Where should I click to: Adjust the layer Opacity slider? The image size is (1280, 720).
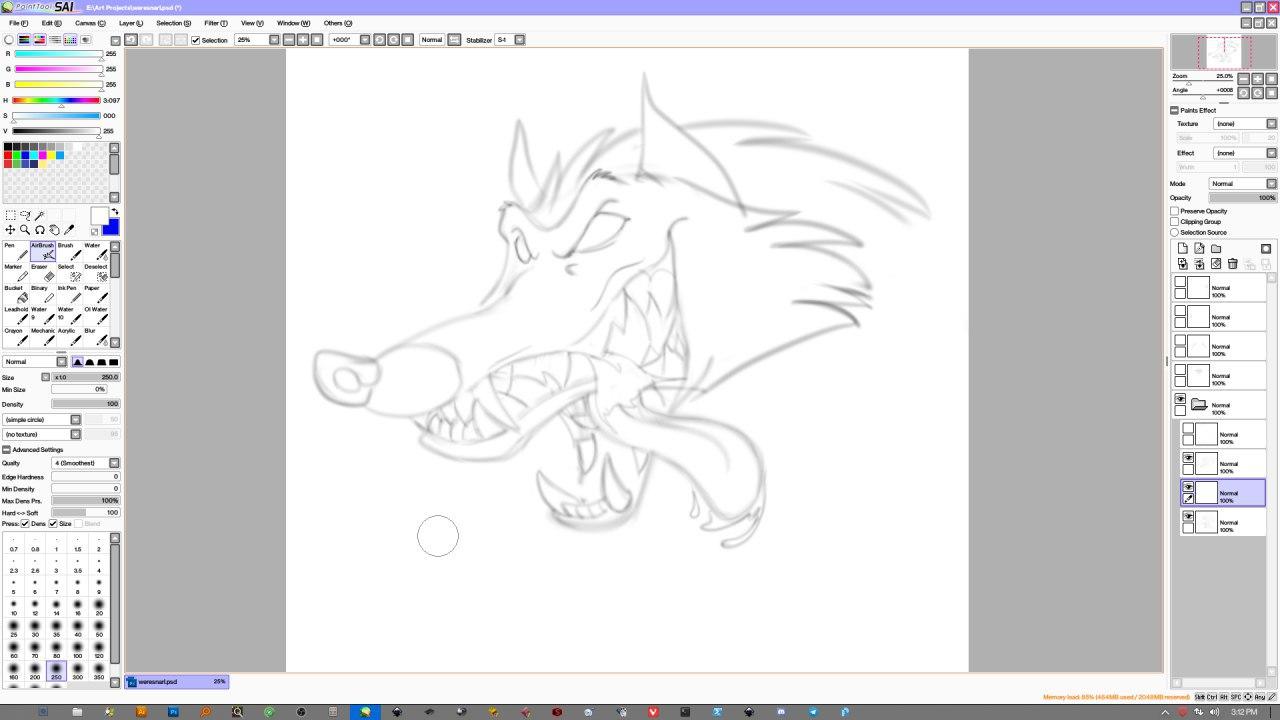1243,198
